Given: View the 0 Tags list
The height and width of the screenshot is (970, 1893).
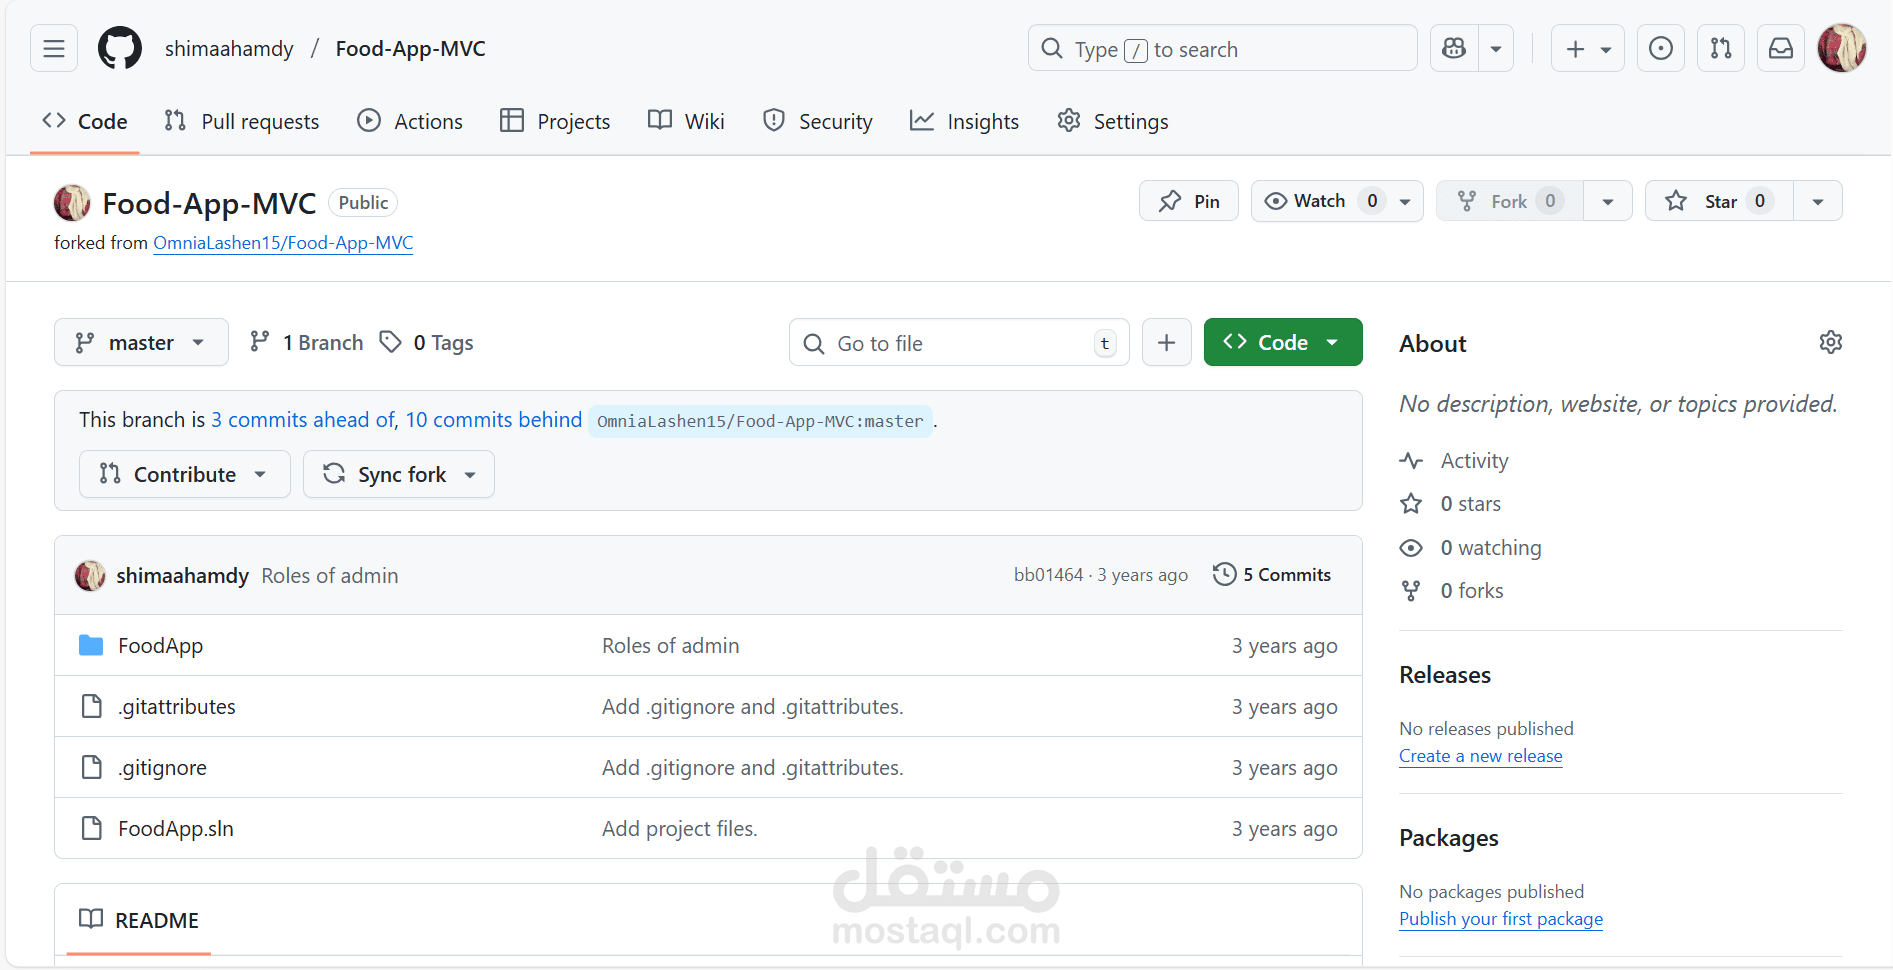Looking at the screenshot, I should [x=426, y=343].
